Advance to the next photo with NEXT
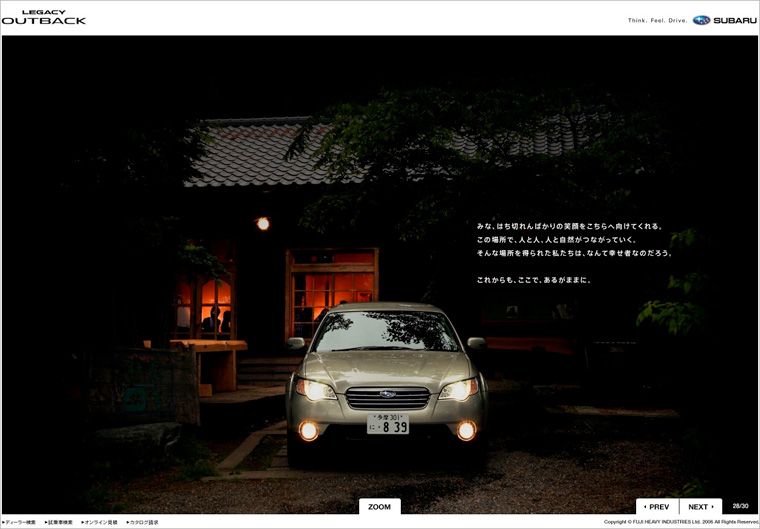Viewport: 760px width, 529px height. pyautogui.click(x=700, y=507)
